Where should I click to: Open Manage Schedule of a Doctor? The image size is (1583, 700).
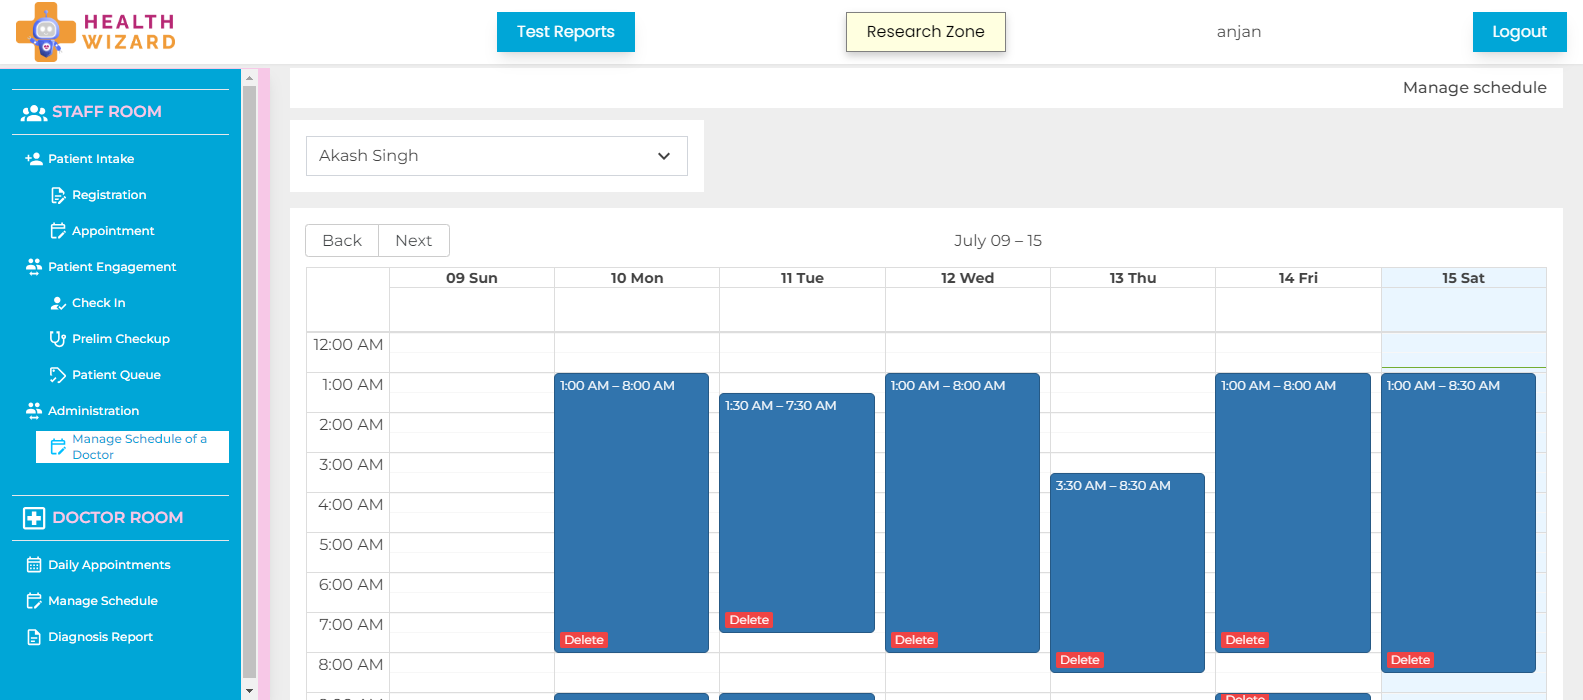(x=138, y=447)
